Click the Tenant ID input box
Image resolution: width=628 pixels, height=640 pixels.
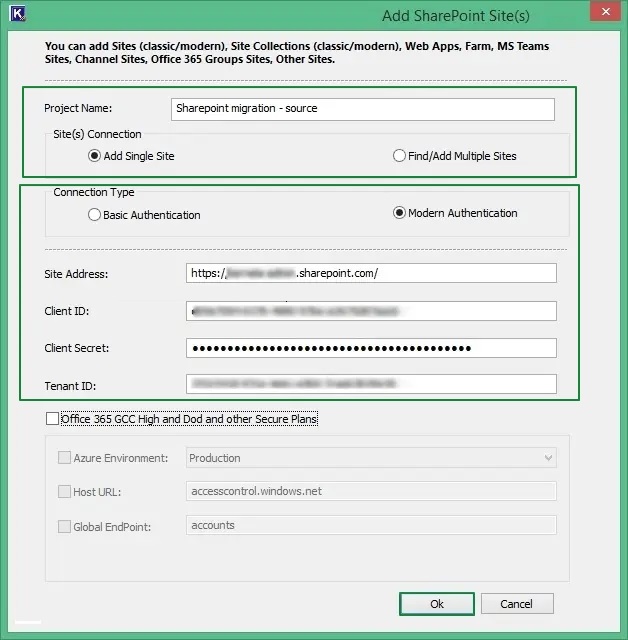(371, 384)
